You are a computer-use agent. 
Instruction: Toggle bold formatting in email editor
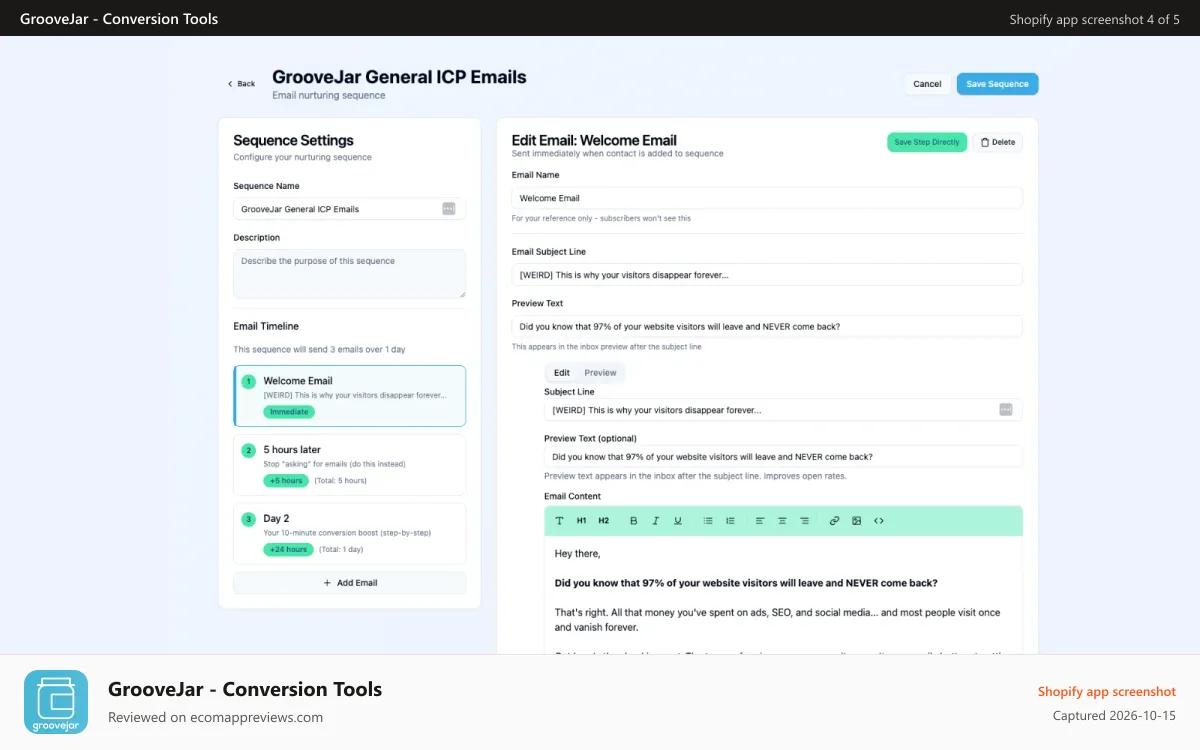coord(634,521)
